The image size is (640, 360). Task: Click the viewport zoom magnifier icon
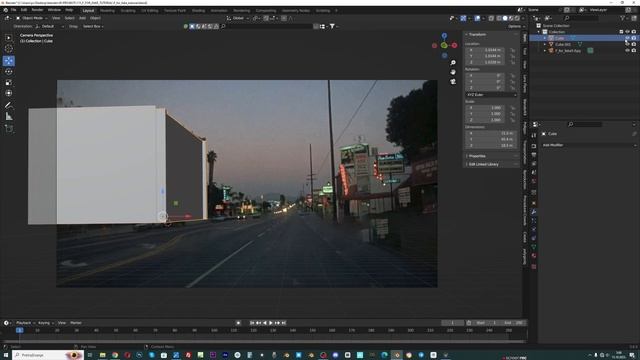[x=453, y=63]
